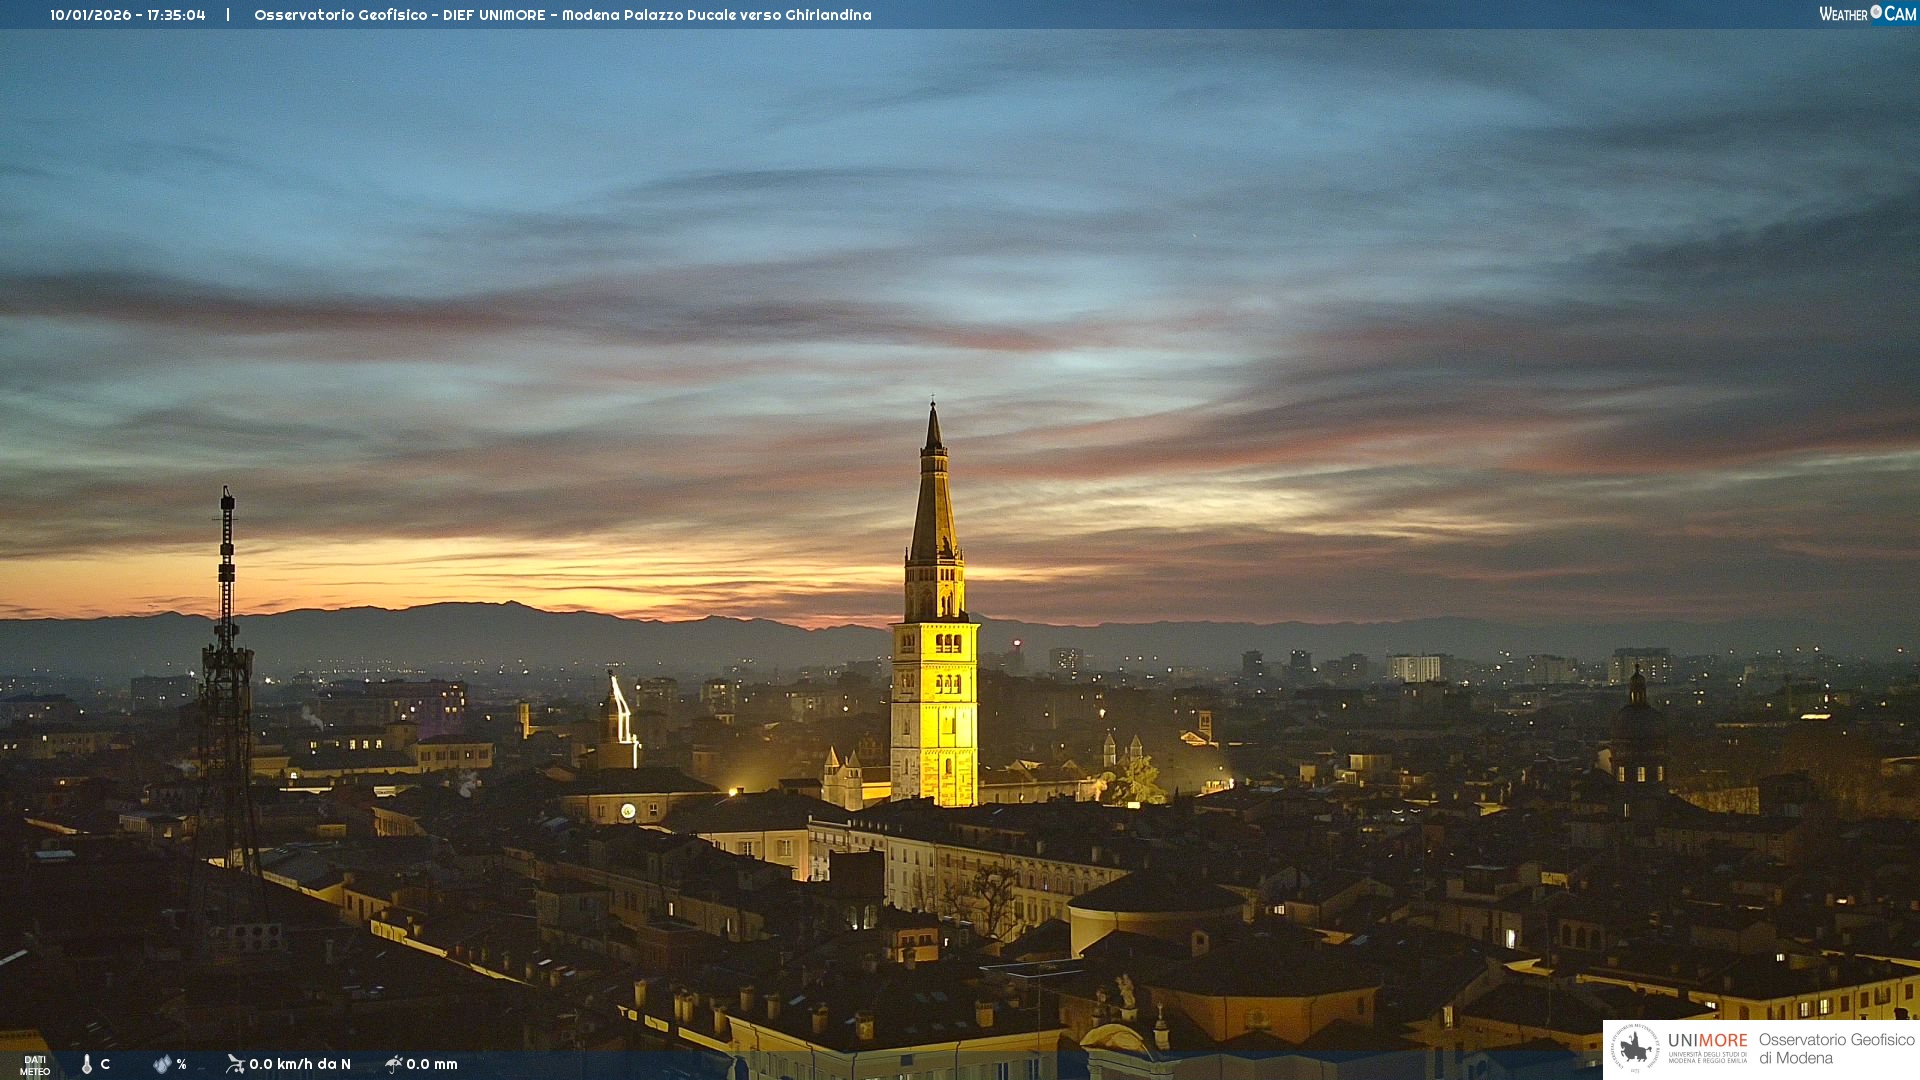Click the rain umbrella precipitation icon
The width and height of the screenshot is (1920, 1080).
pos(394,1064)
